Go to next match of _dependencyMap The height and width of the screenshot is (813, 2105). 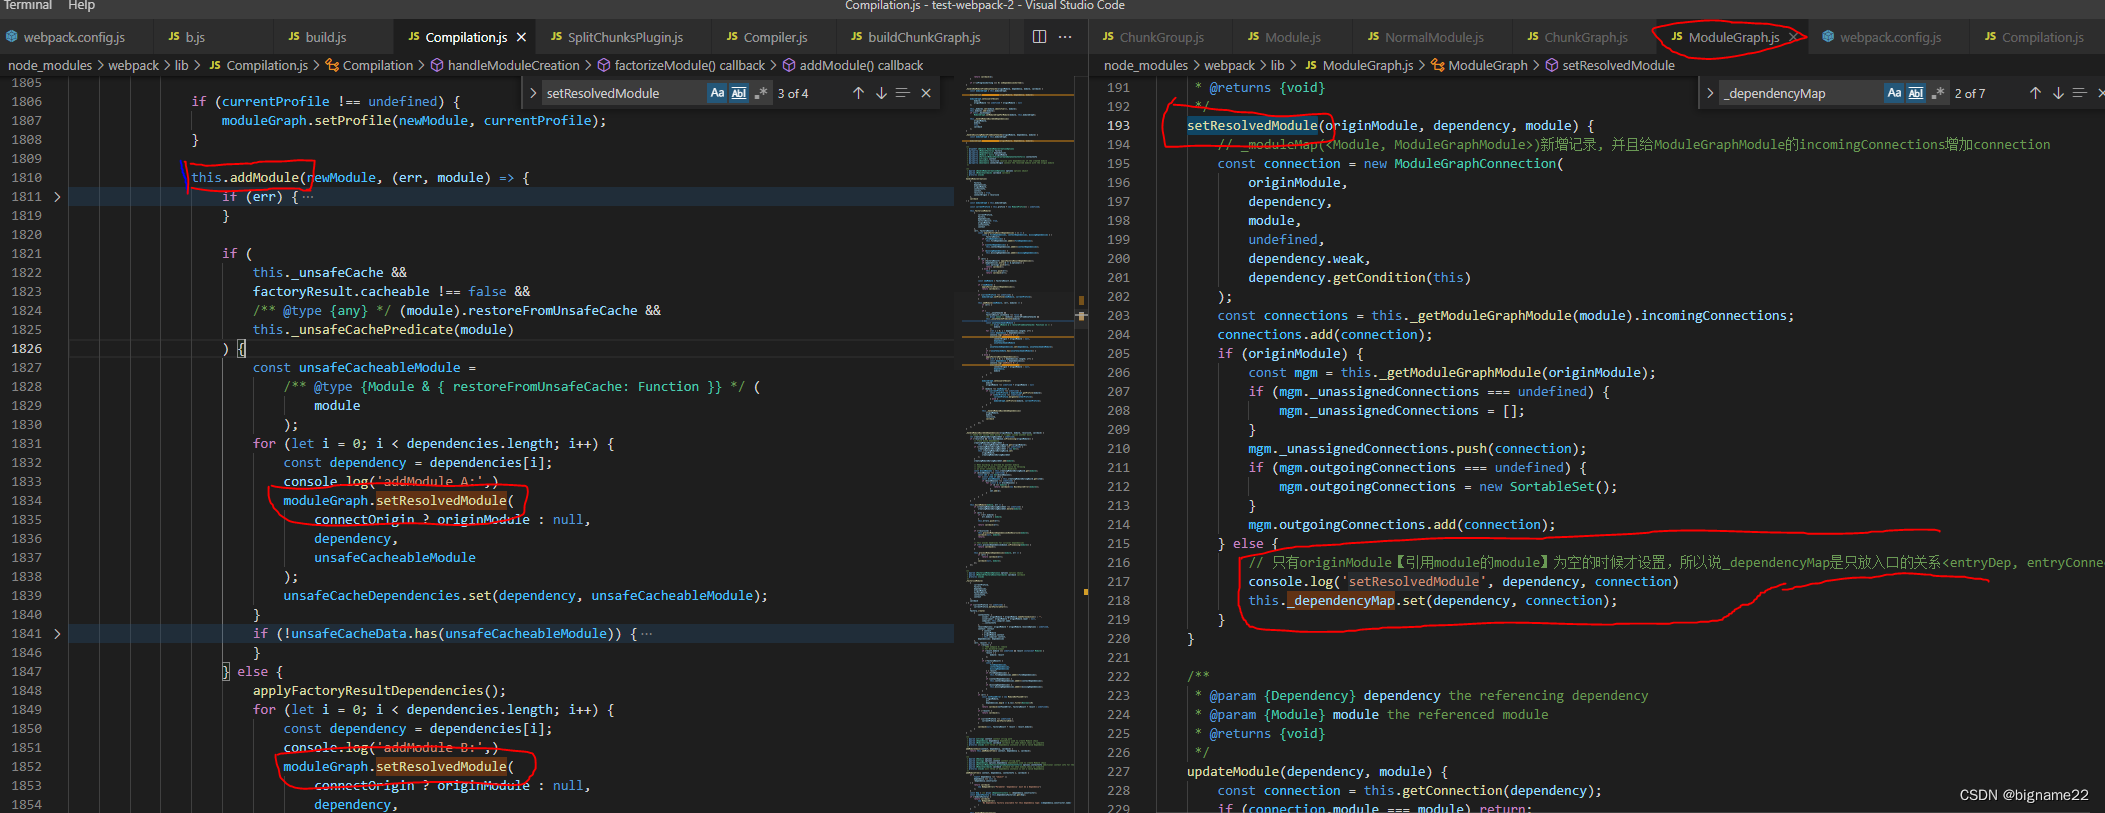(x=2058, y=93)
